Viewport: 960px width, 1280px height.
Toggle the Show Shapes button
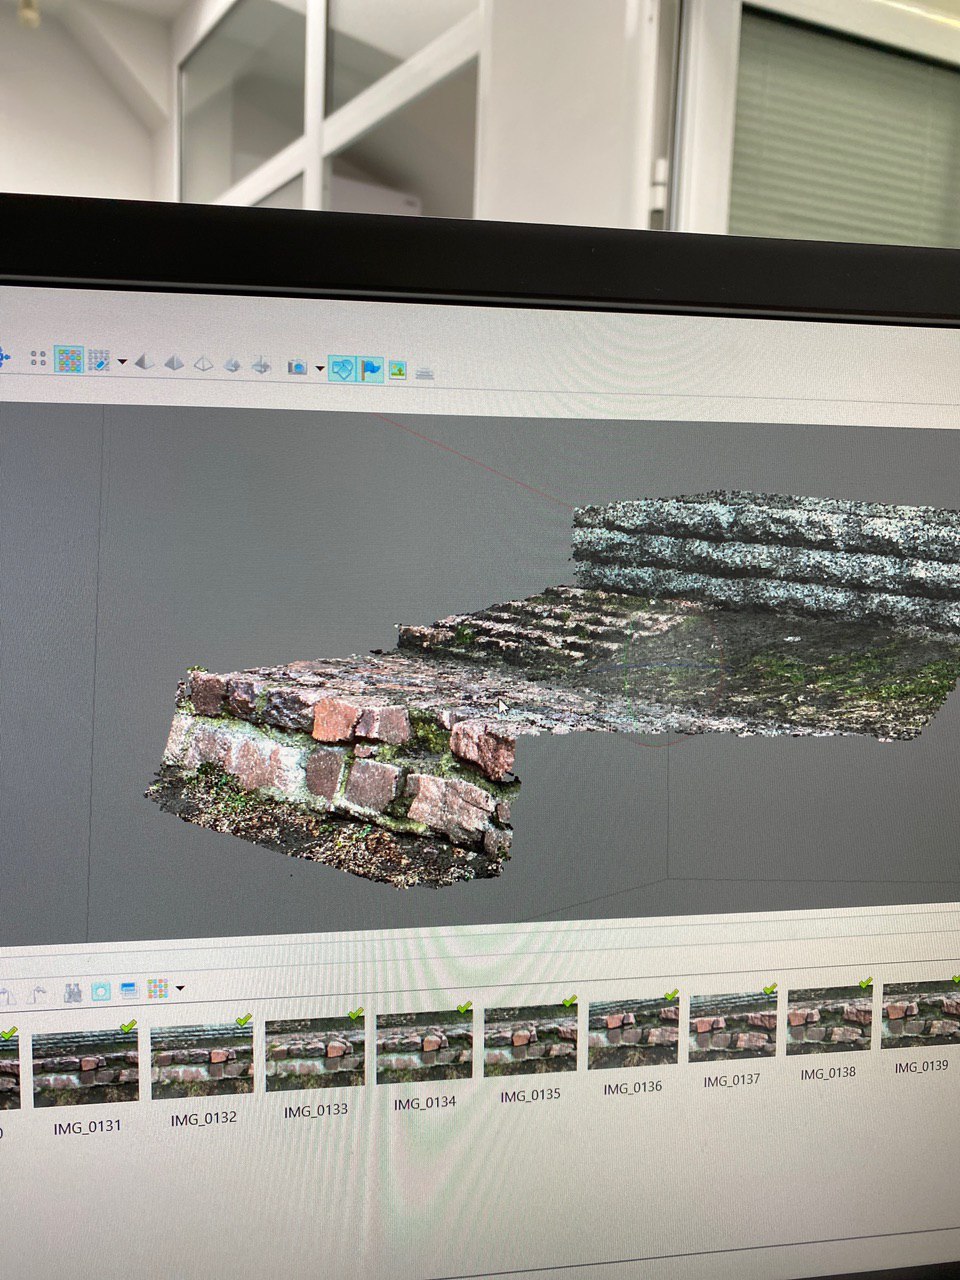[x=342, y=369]
